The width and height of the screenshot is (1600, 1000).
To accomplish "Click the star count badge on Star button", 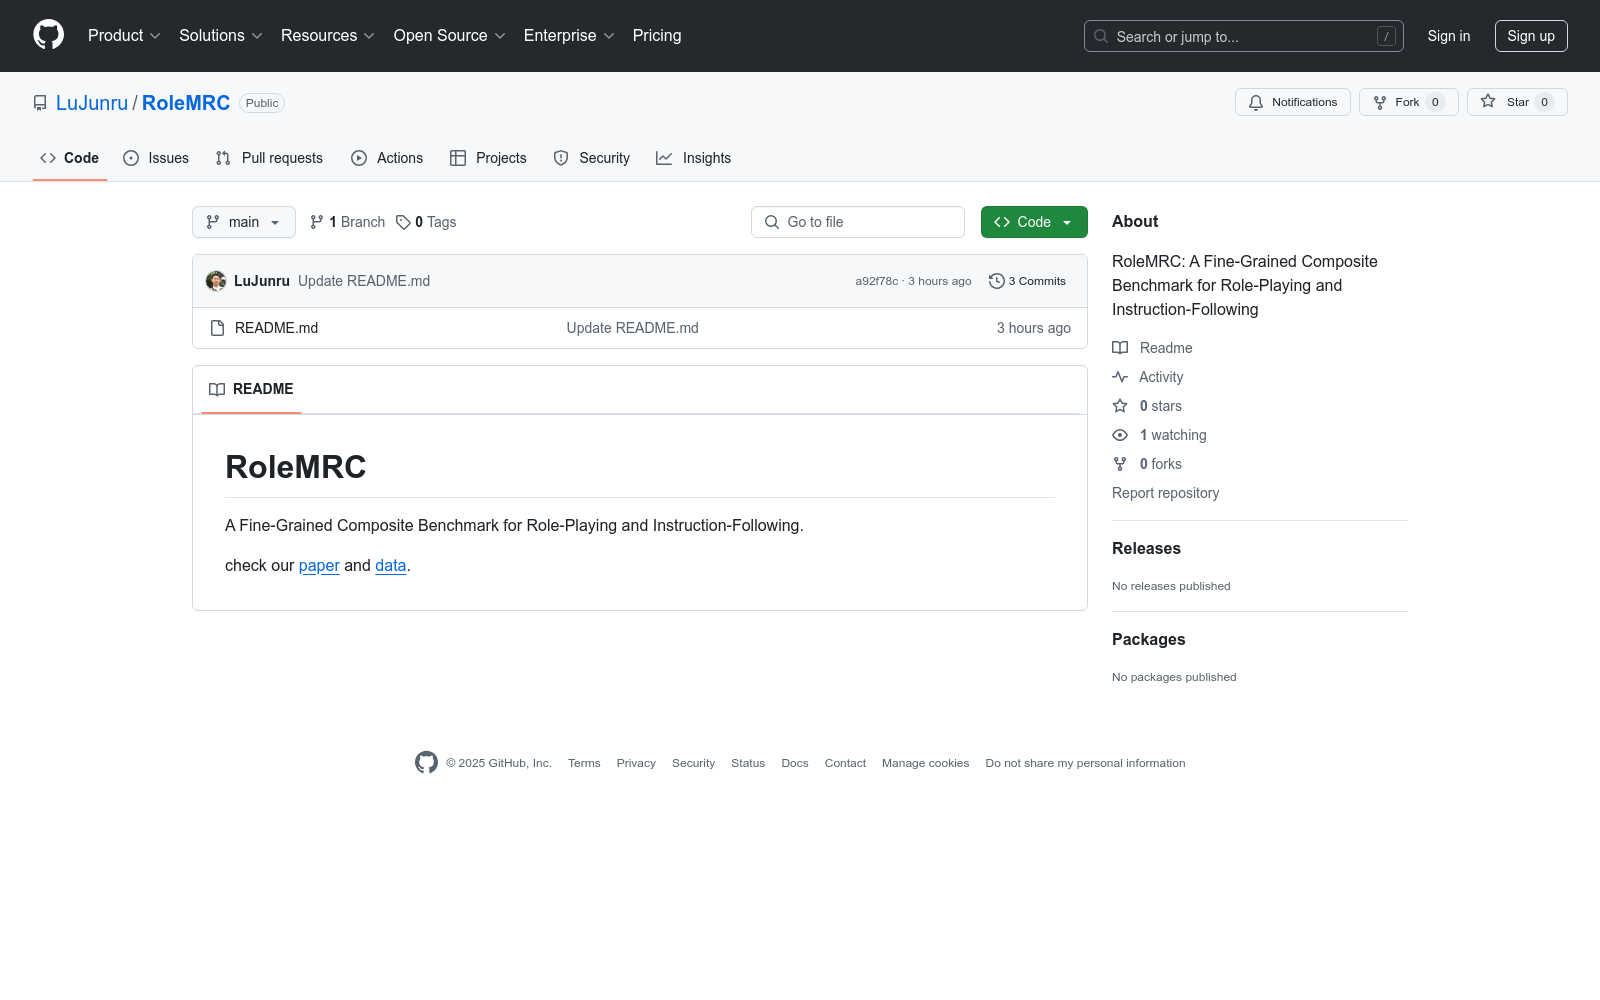I will (x=1544, y=102).
